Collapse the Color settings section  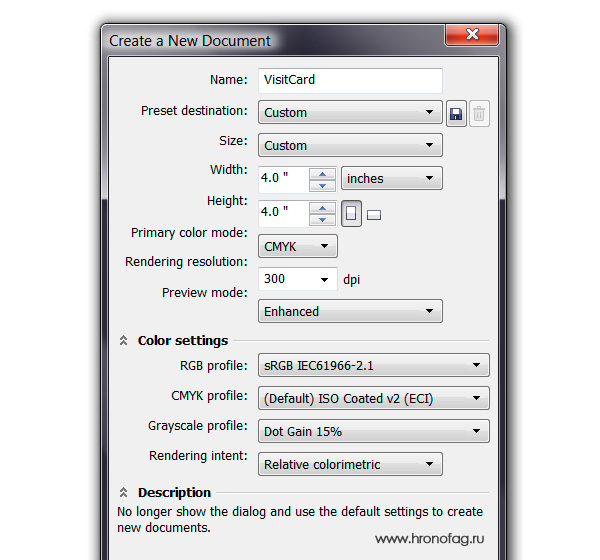[x=124, y=341]
